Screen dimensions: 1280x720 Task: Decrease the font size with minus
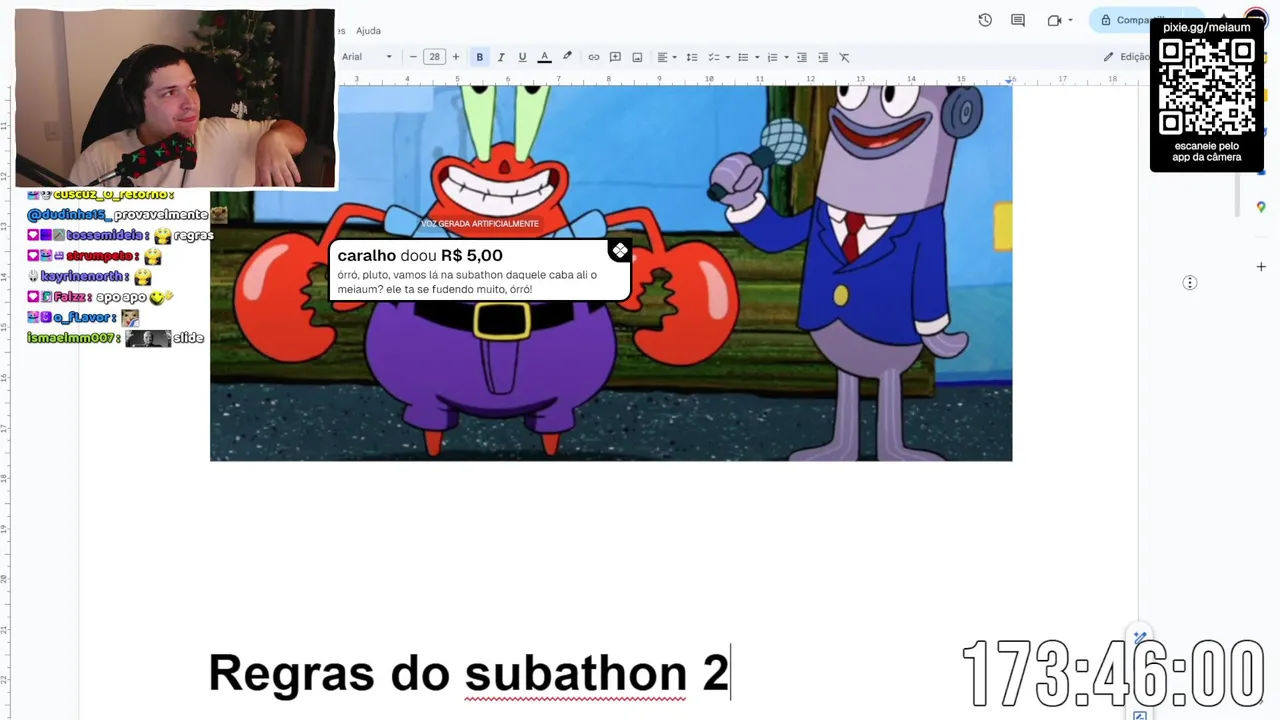click(413, 57)
